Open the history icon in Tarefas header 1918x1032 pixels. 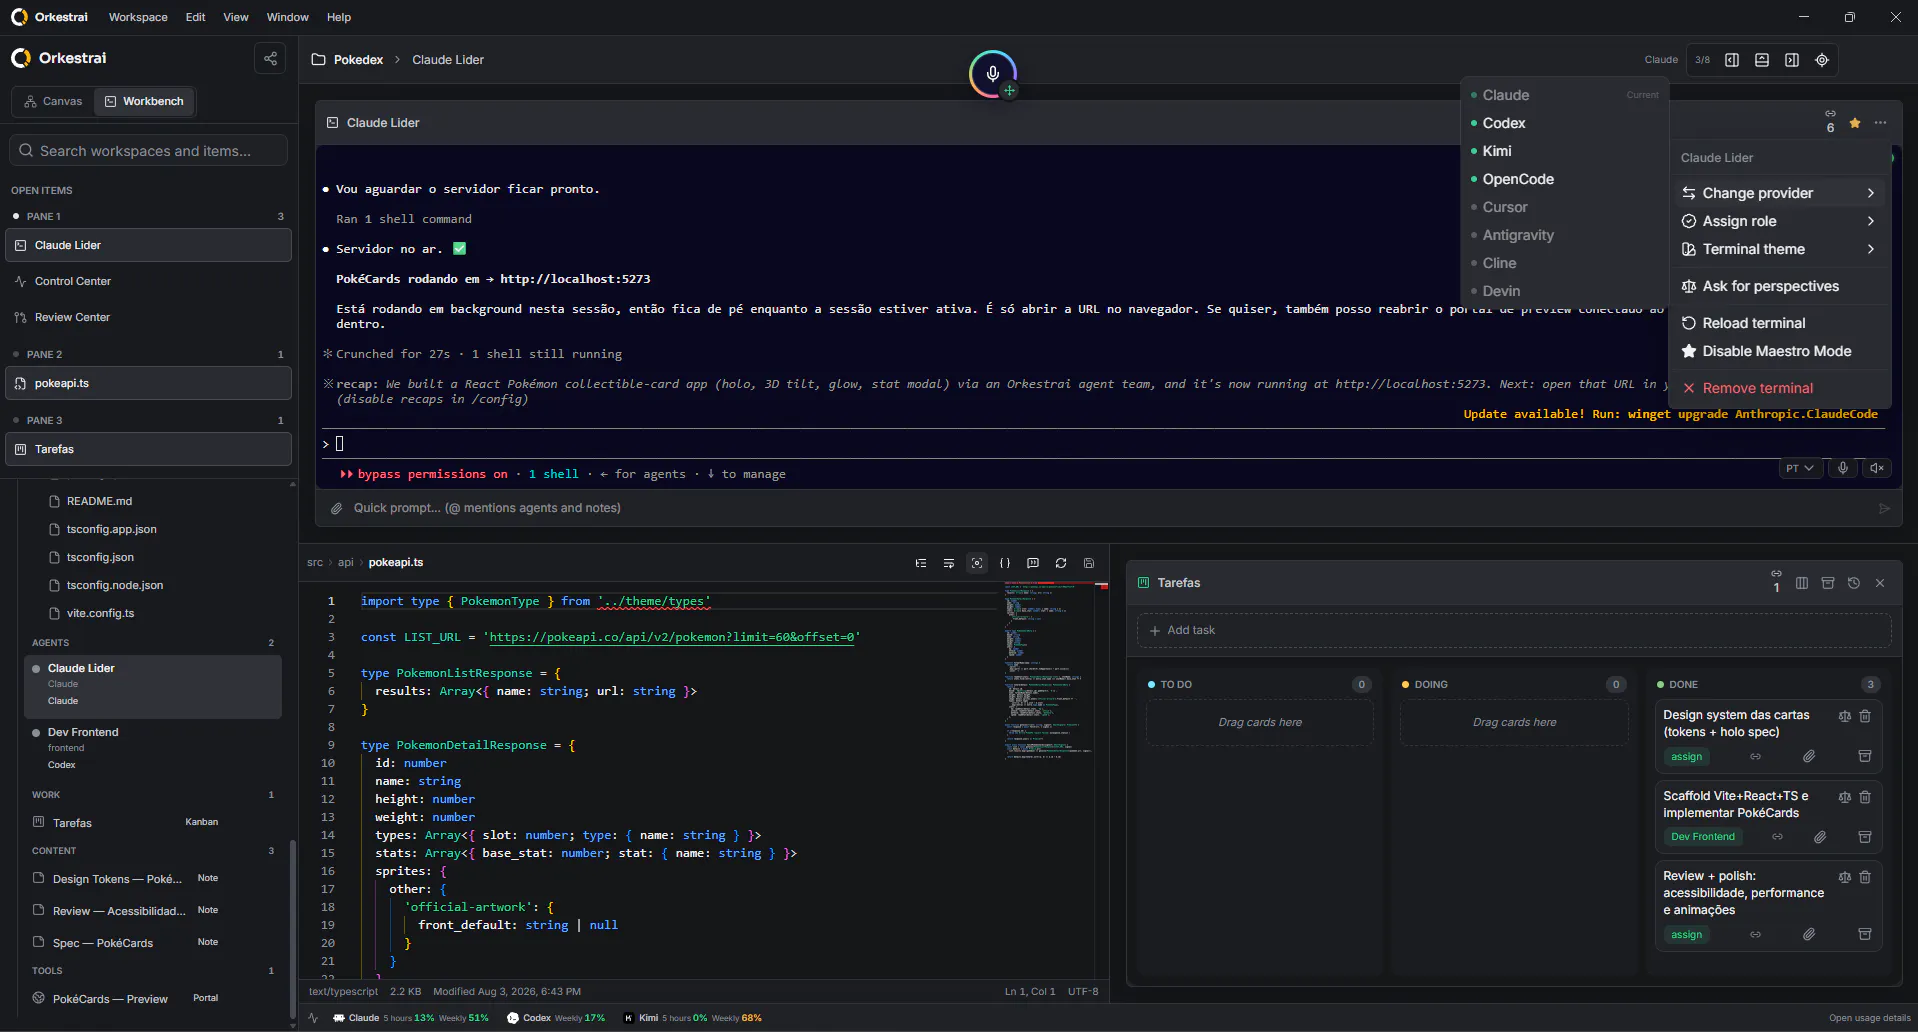point(1854,583)
